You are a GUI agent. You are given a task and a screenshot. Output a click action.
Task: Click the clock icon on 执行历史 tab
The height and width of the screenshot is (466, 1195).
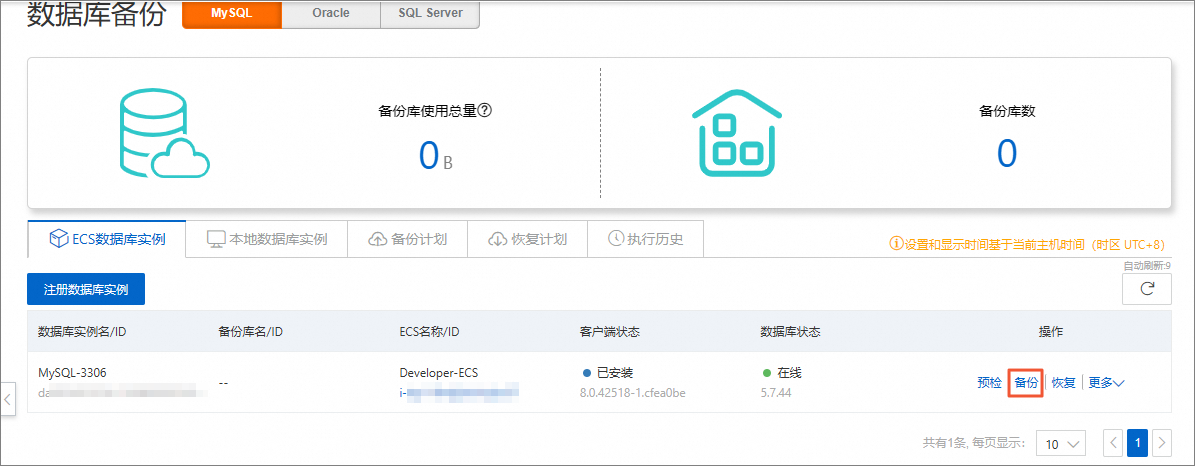[x=616, y=239]
